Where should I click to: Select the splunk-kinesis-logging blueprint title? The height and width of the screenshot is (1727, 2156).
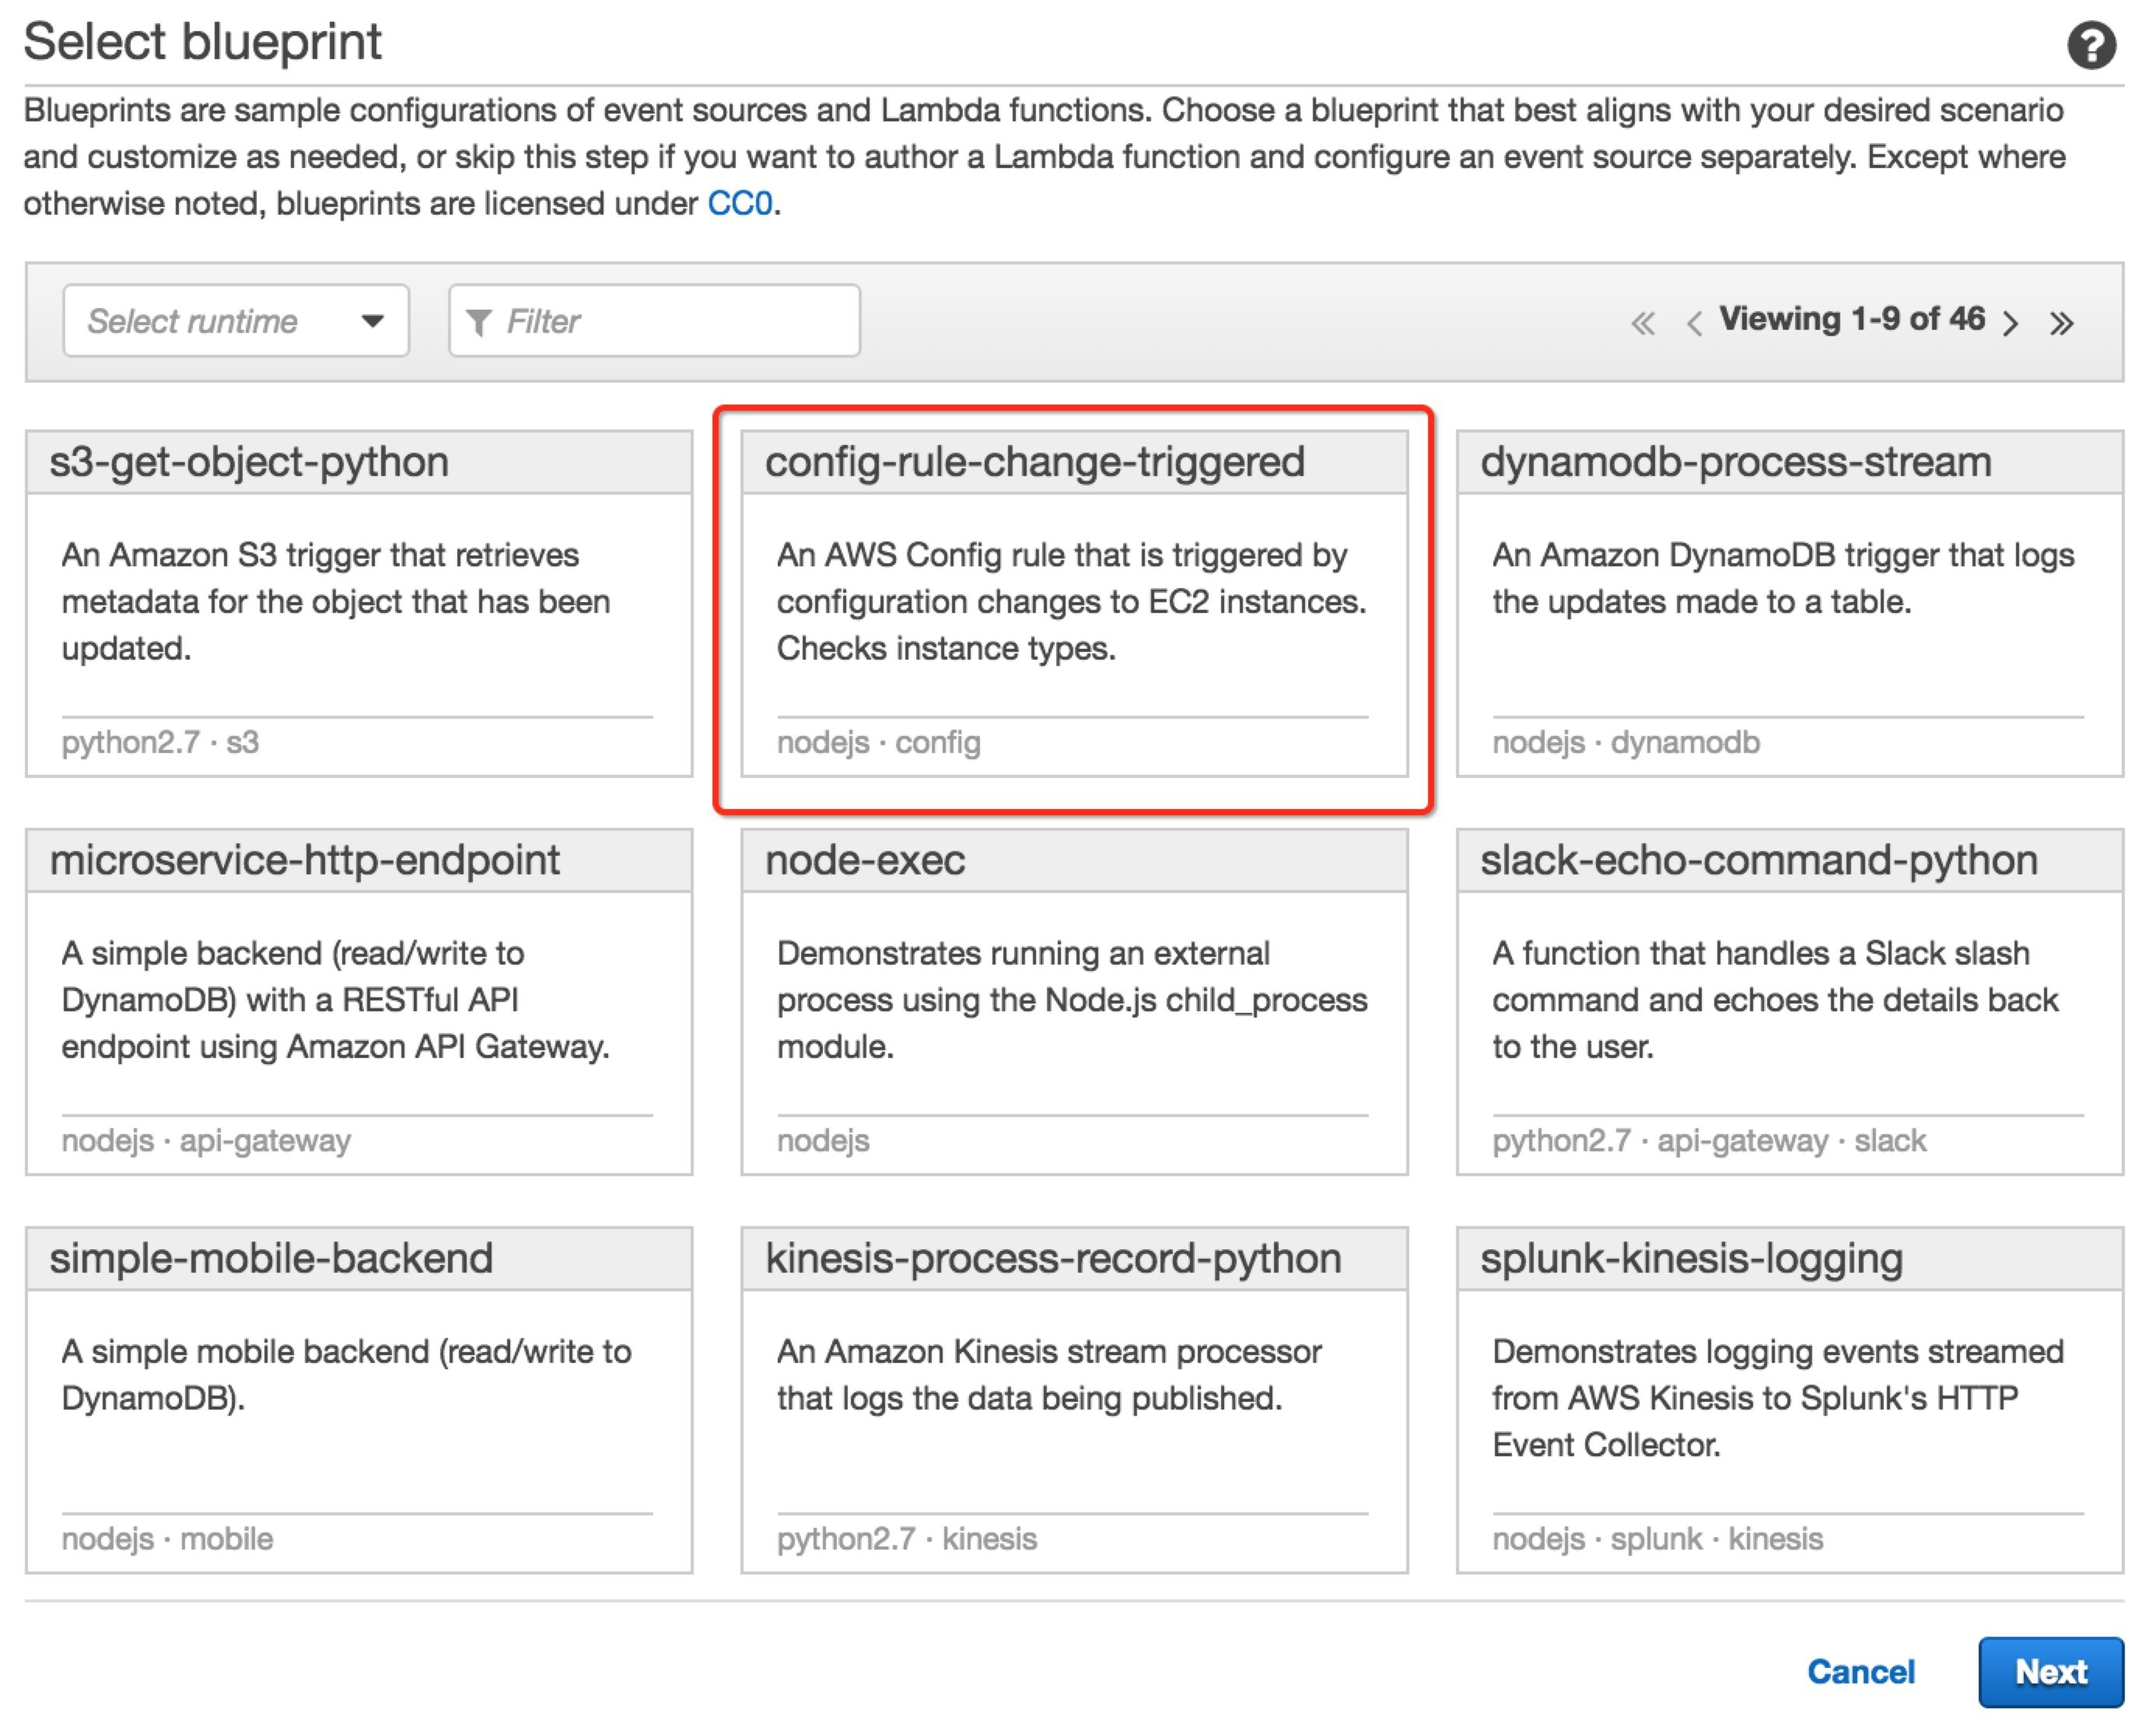(x=1692, y=1259)
